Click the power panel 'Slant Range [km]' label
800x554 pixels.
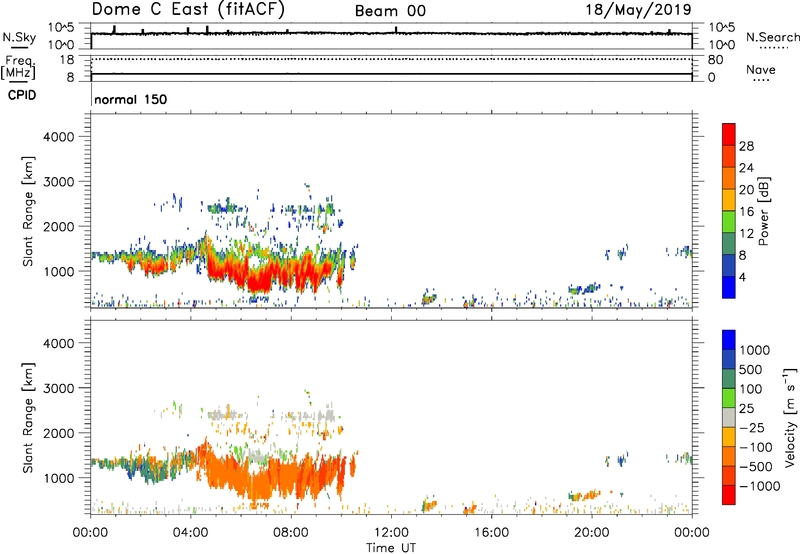(x=28, y=211)
